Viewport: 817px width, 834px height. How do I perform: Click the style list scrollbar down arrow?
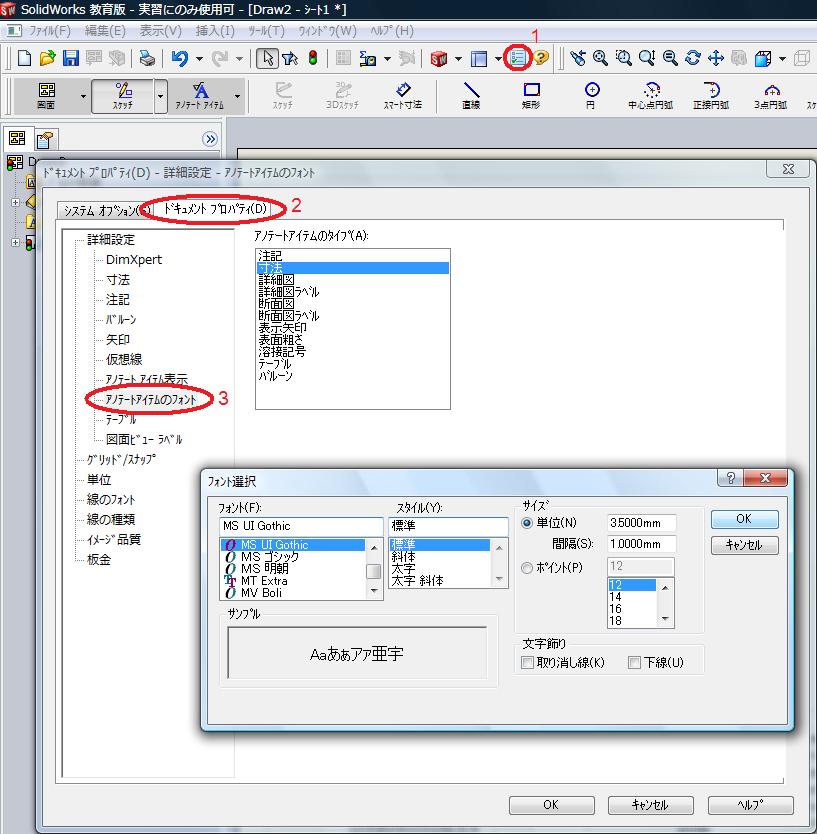(x=499, y=579)
